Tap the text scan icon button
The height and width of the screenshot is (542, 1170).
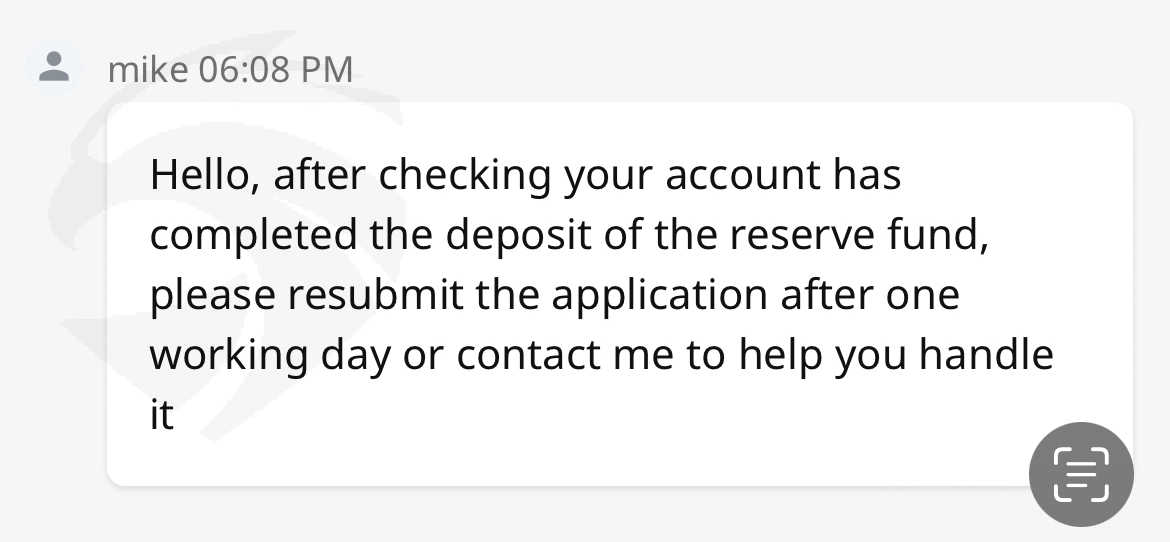(x=1080, y=475)
